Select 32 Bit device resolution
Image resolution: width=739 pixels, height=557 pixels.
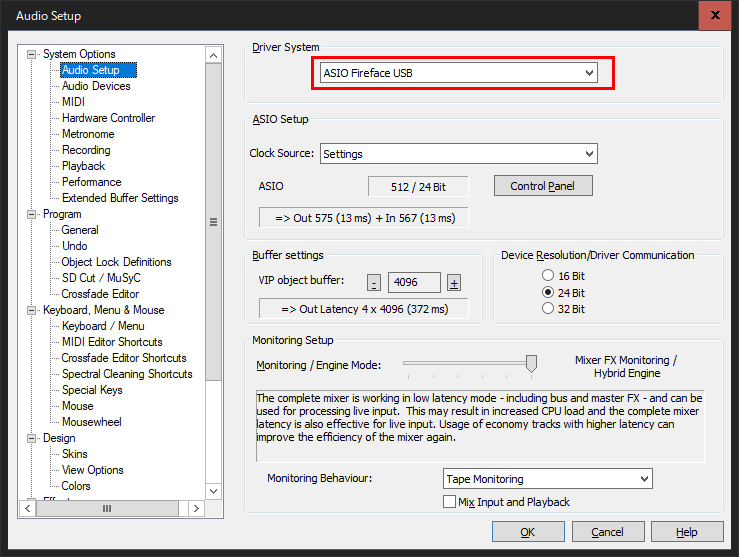point(547,309)
